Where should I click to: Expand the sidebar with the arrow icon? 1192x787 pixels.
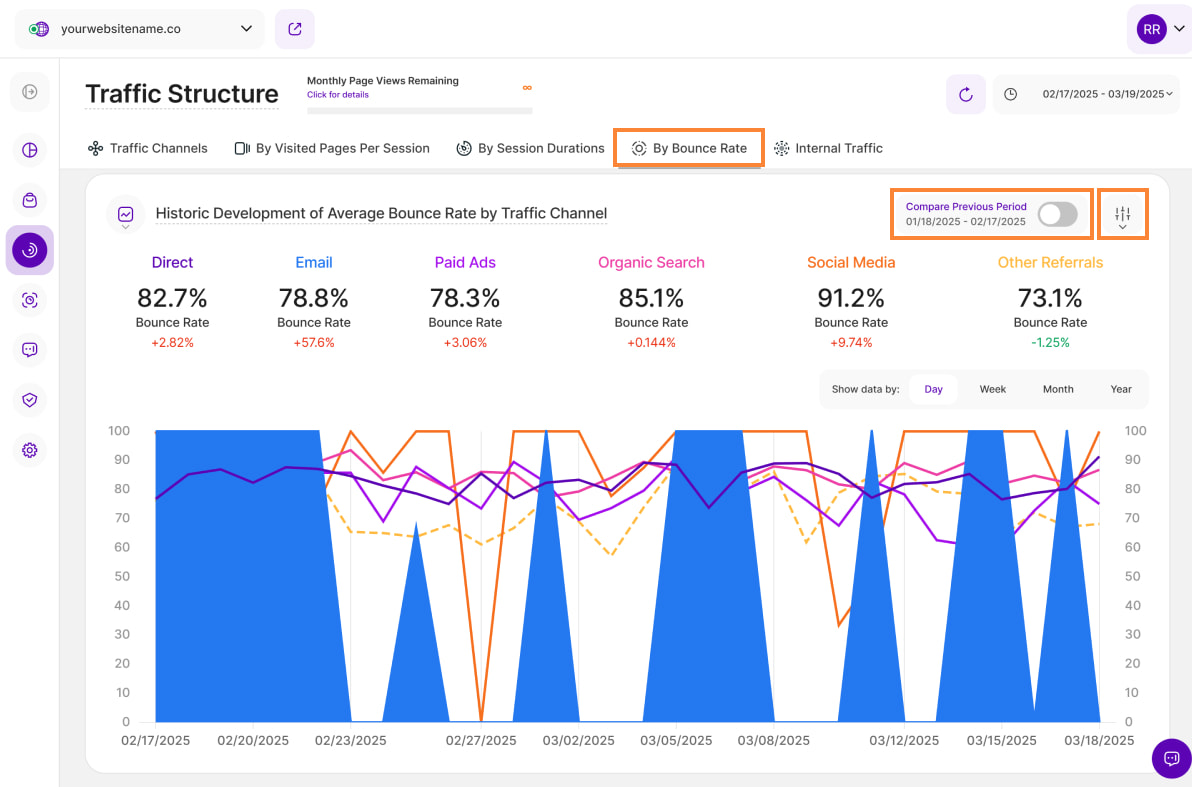tap(30, 92)
